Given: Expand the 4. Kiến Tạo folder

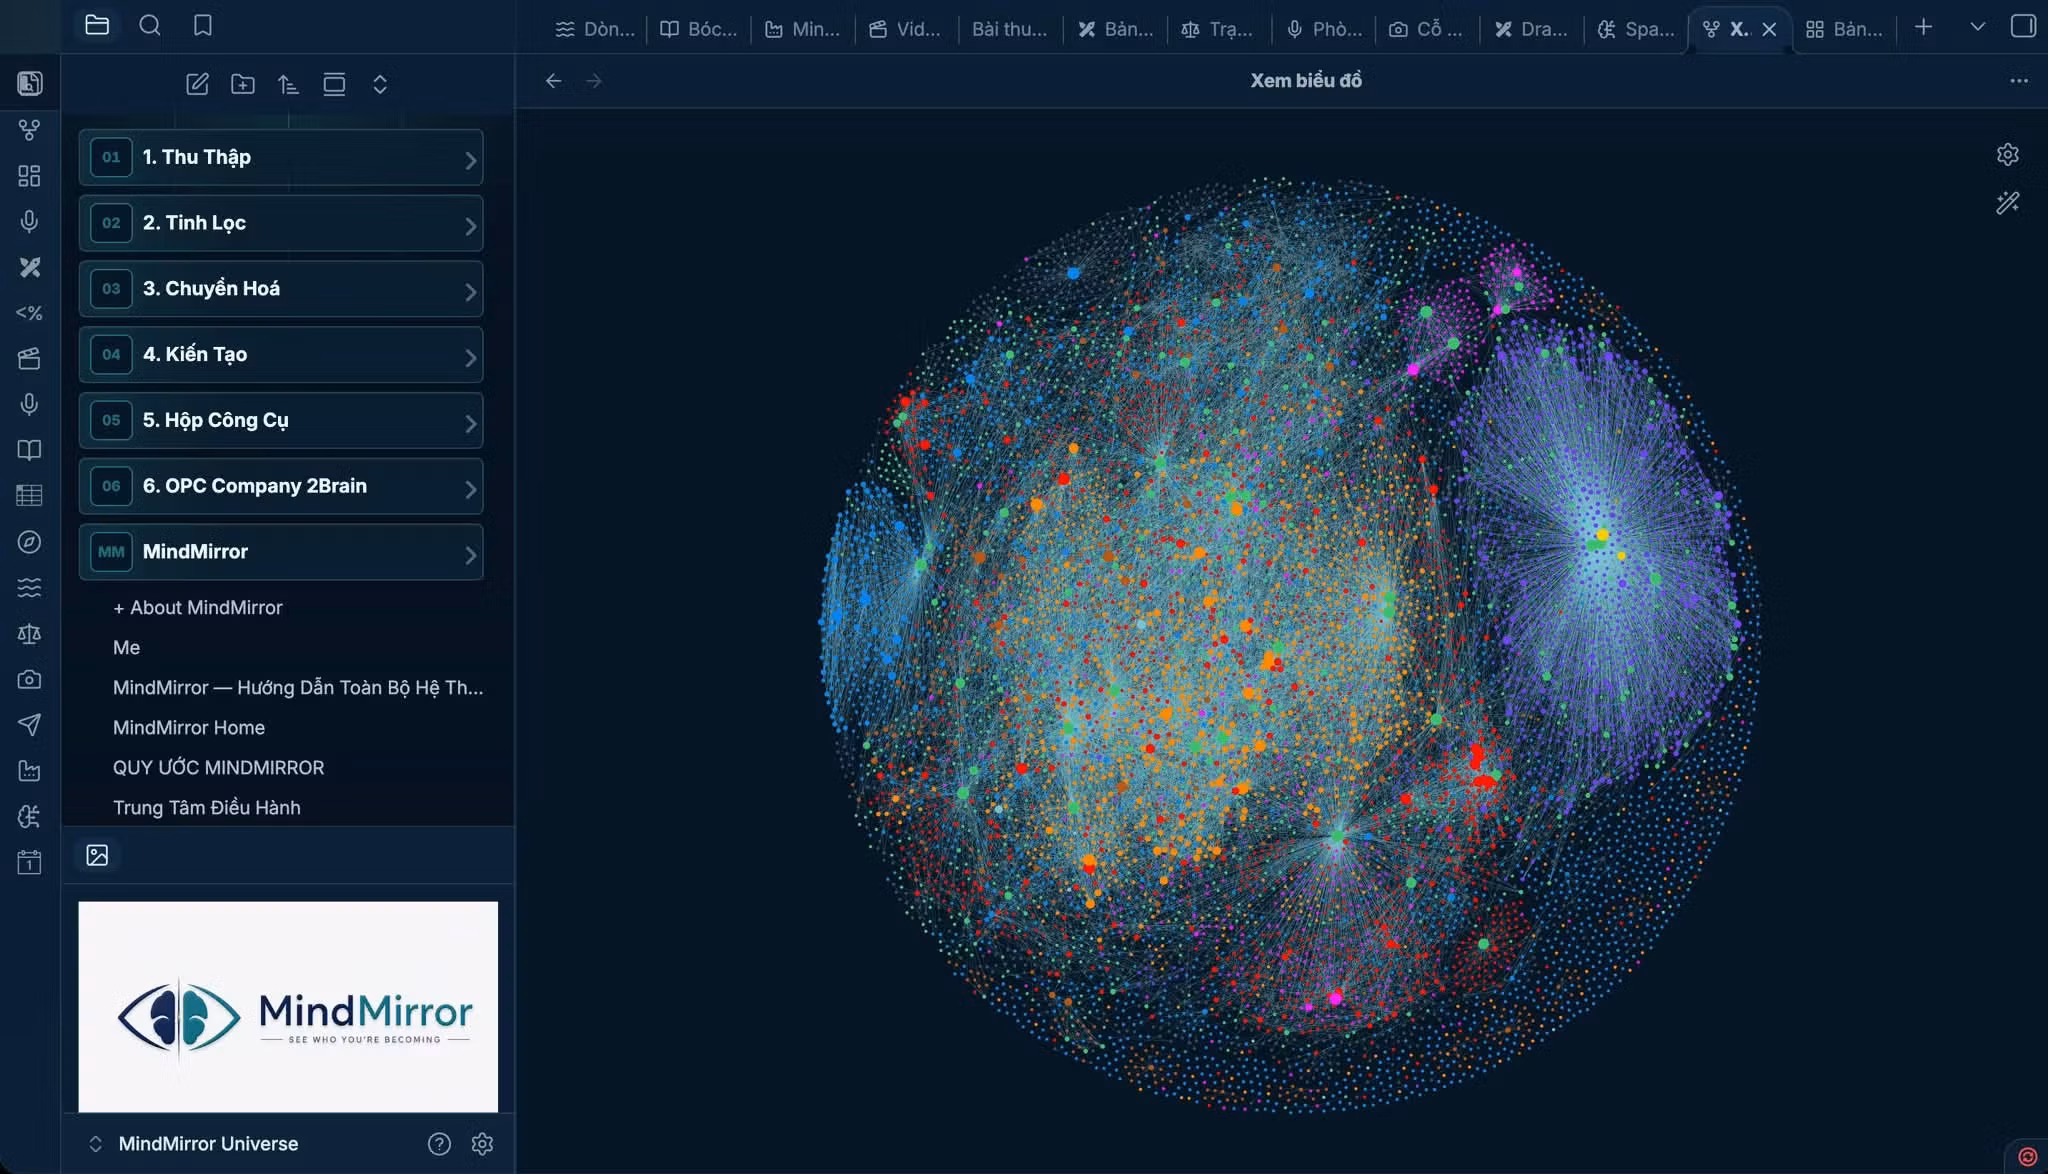Looking at the screenshot, I should pyautogui.click(x=281, y=355).
